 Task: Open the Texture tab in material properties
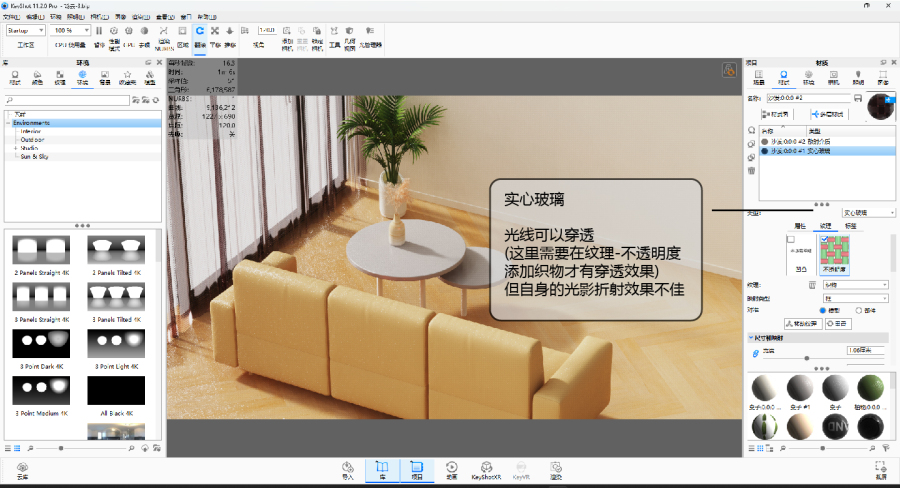825,226
